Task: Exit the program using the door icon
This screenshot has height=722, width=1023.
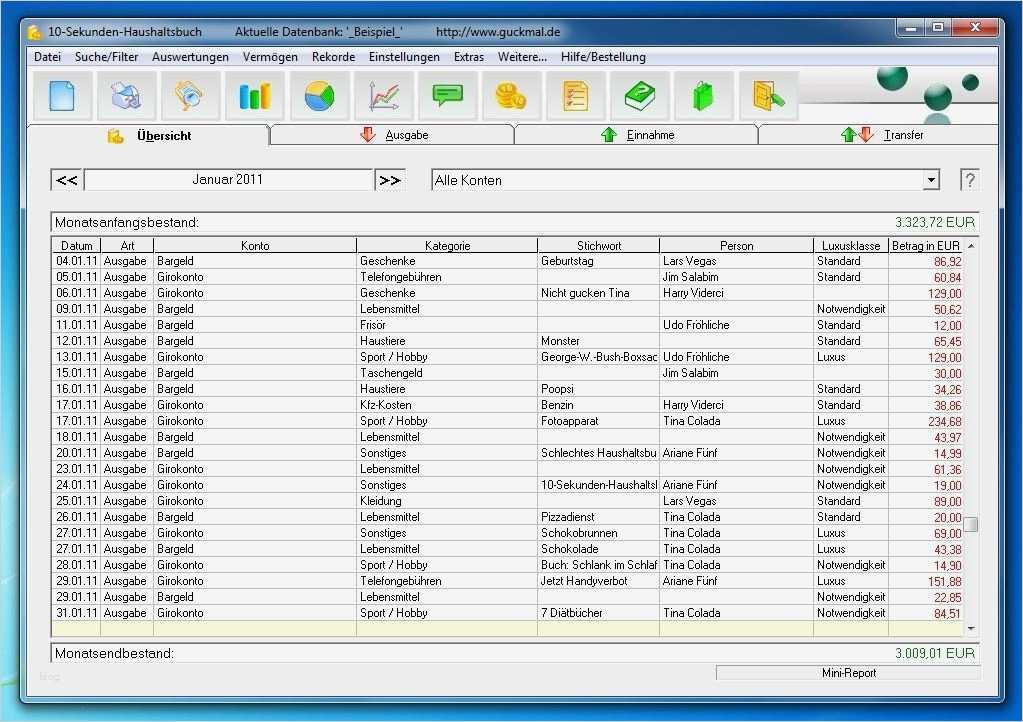Action: point(767,95)
